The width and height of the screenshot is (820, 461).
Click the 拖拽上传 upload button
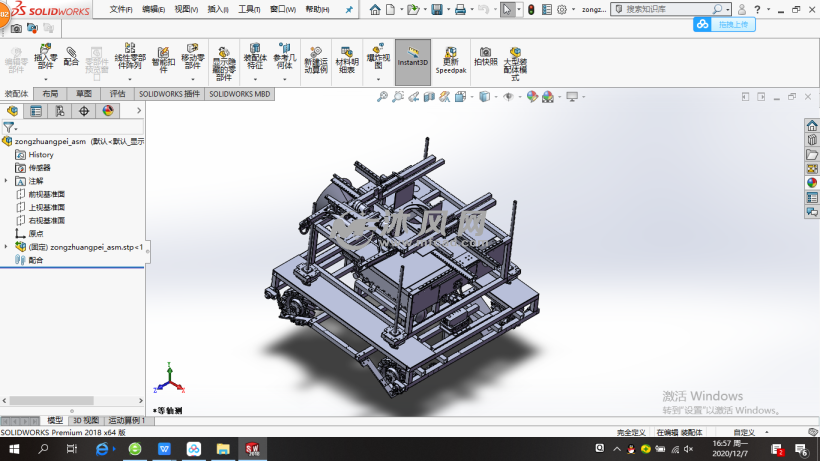pyautogui.click(x=730, y=25)
